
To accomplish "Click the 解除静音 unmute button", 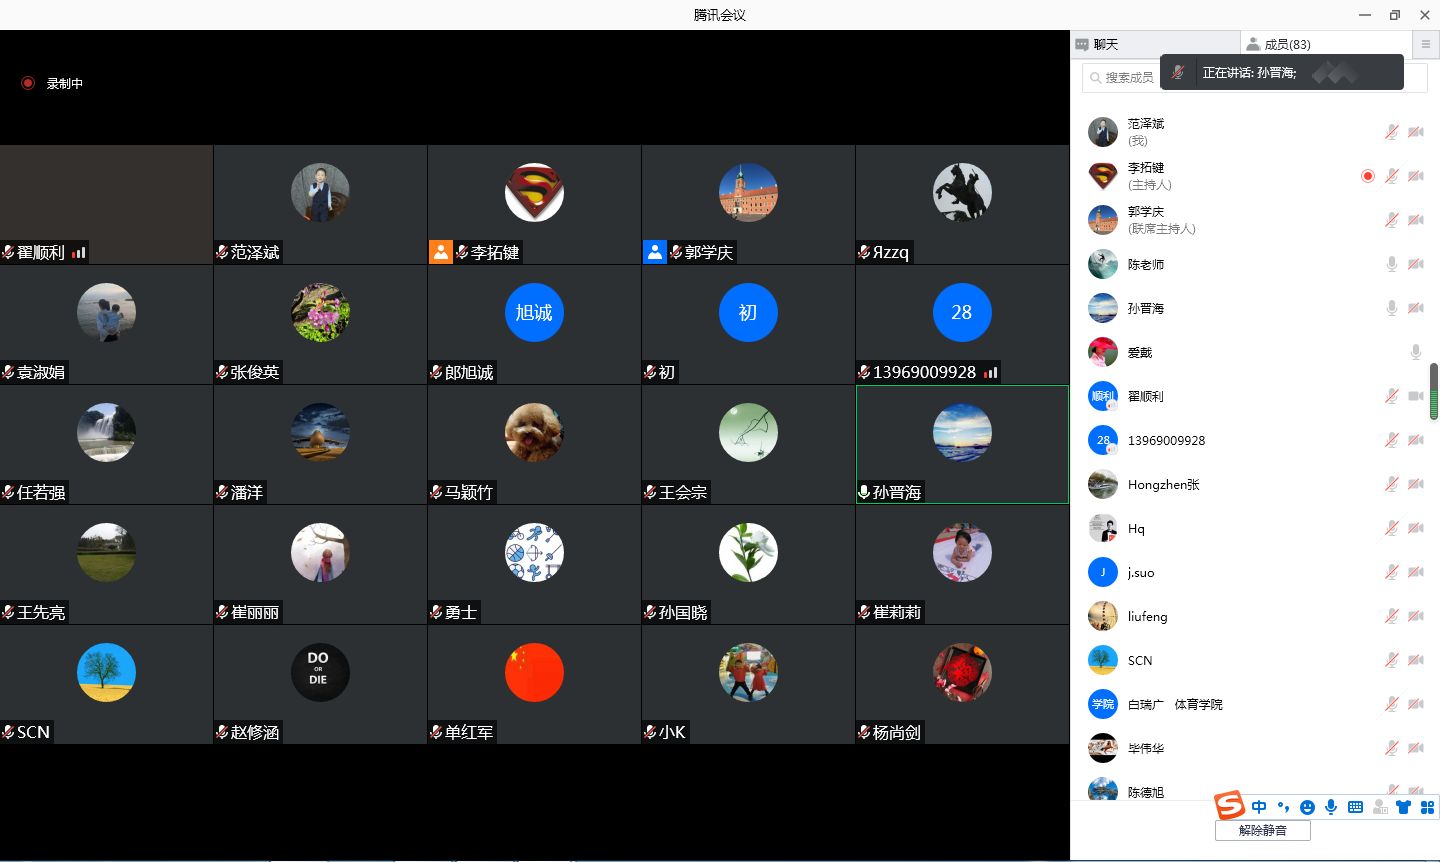I will 1262,830.
